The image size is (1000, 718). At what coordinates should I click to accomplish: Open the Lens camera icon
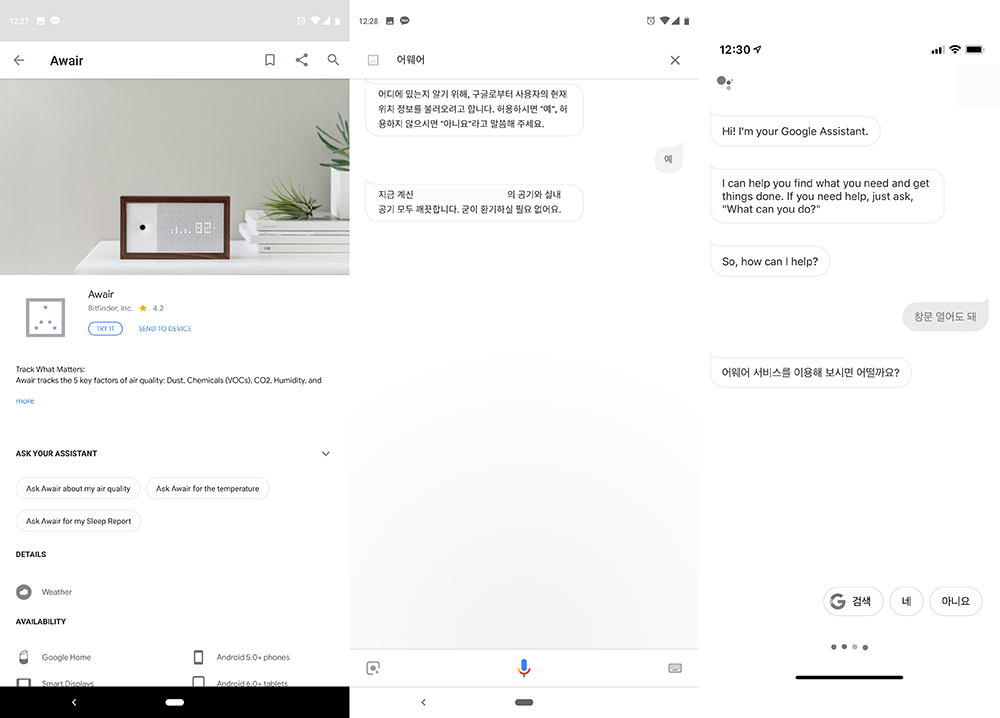(x=373, y=668)
